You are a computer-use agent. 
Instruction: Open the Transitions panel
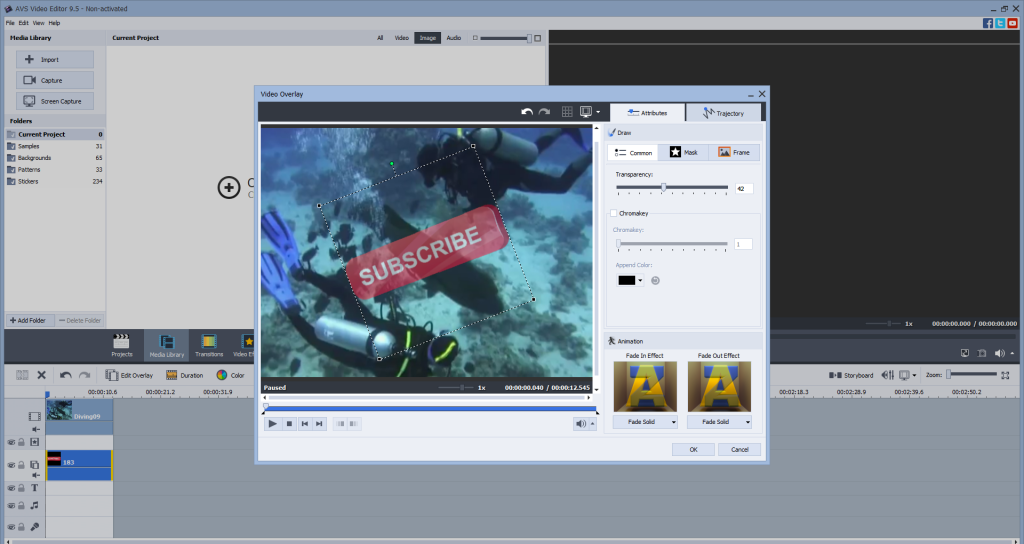coord(209,345)
